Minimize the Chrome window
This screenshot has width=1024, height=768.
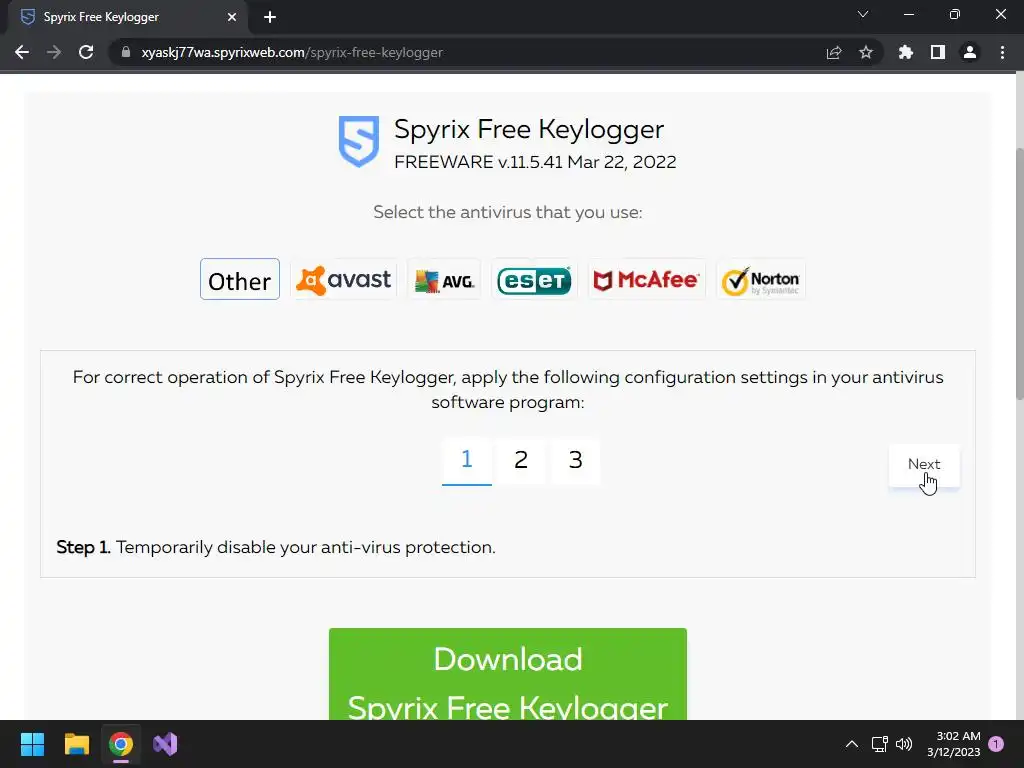[909, 14]
